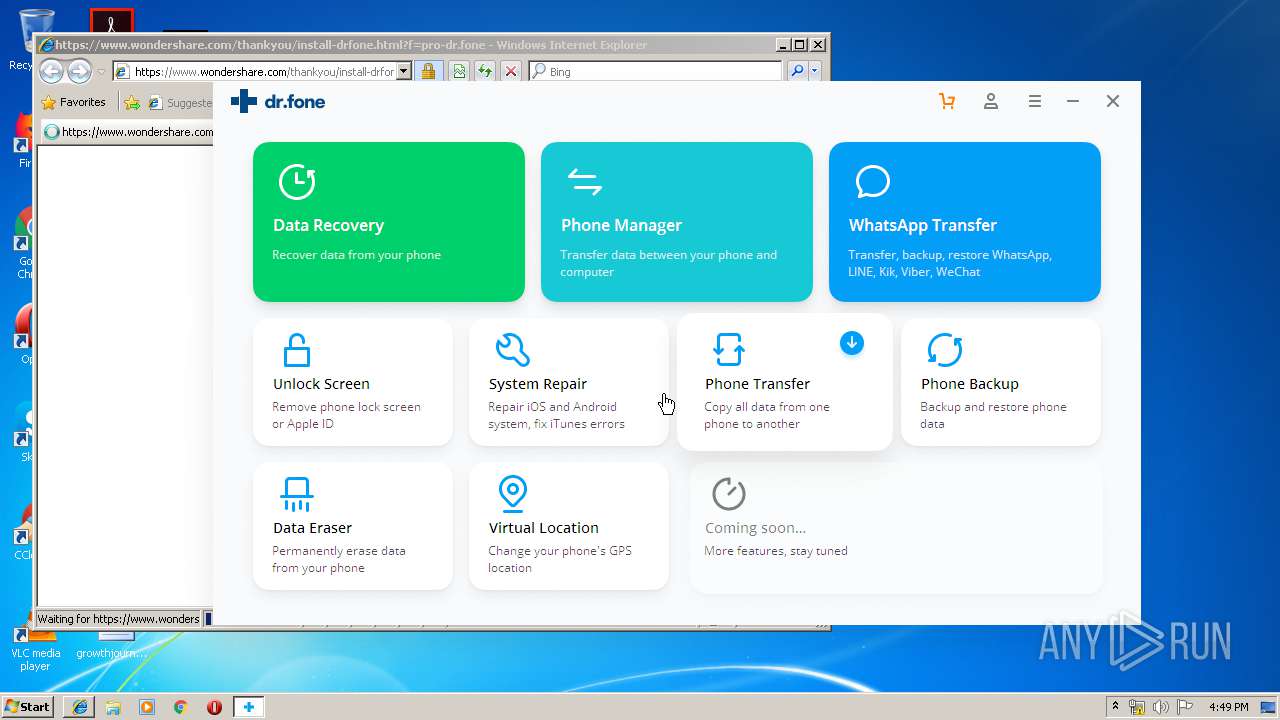The width and height of the screenshot is (1280, 720).
Task: Open the network icon in system tray
Action: [x=1137, y=707]
